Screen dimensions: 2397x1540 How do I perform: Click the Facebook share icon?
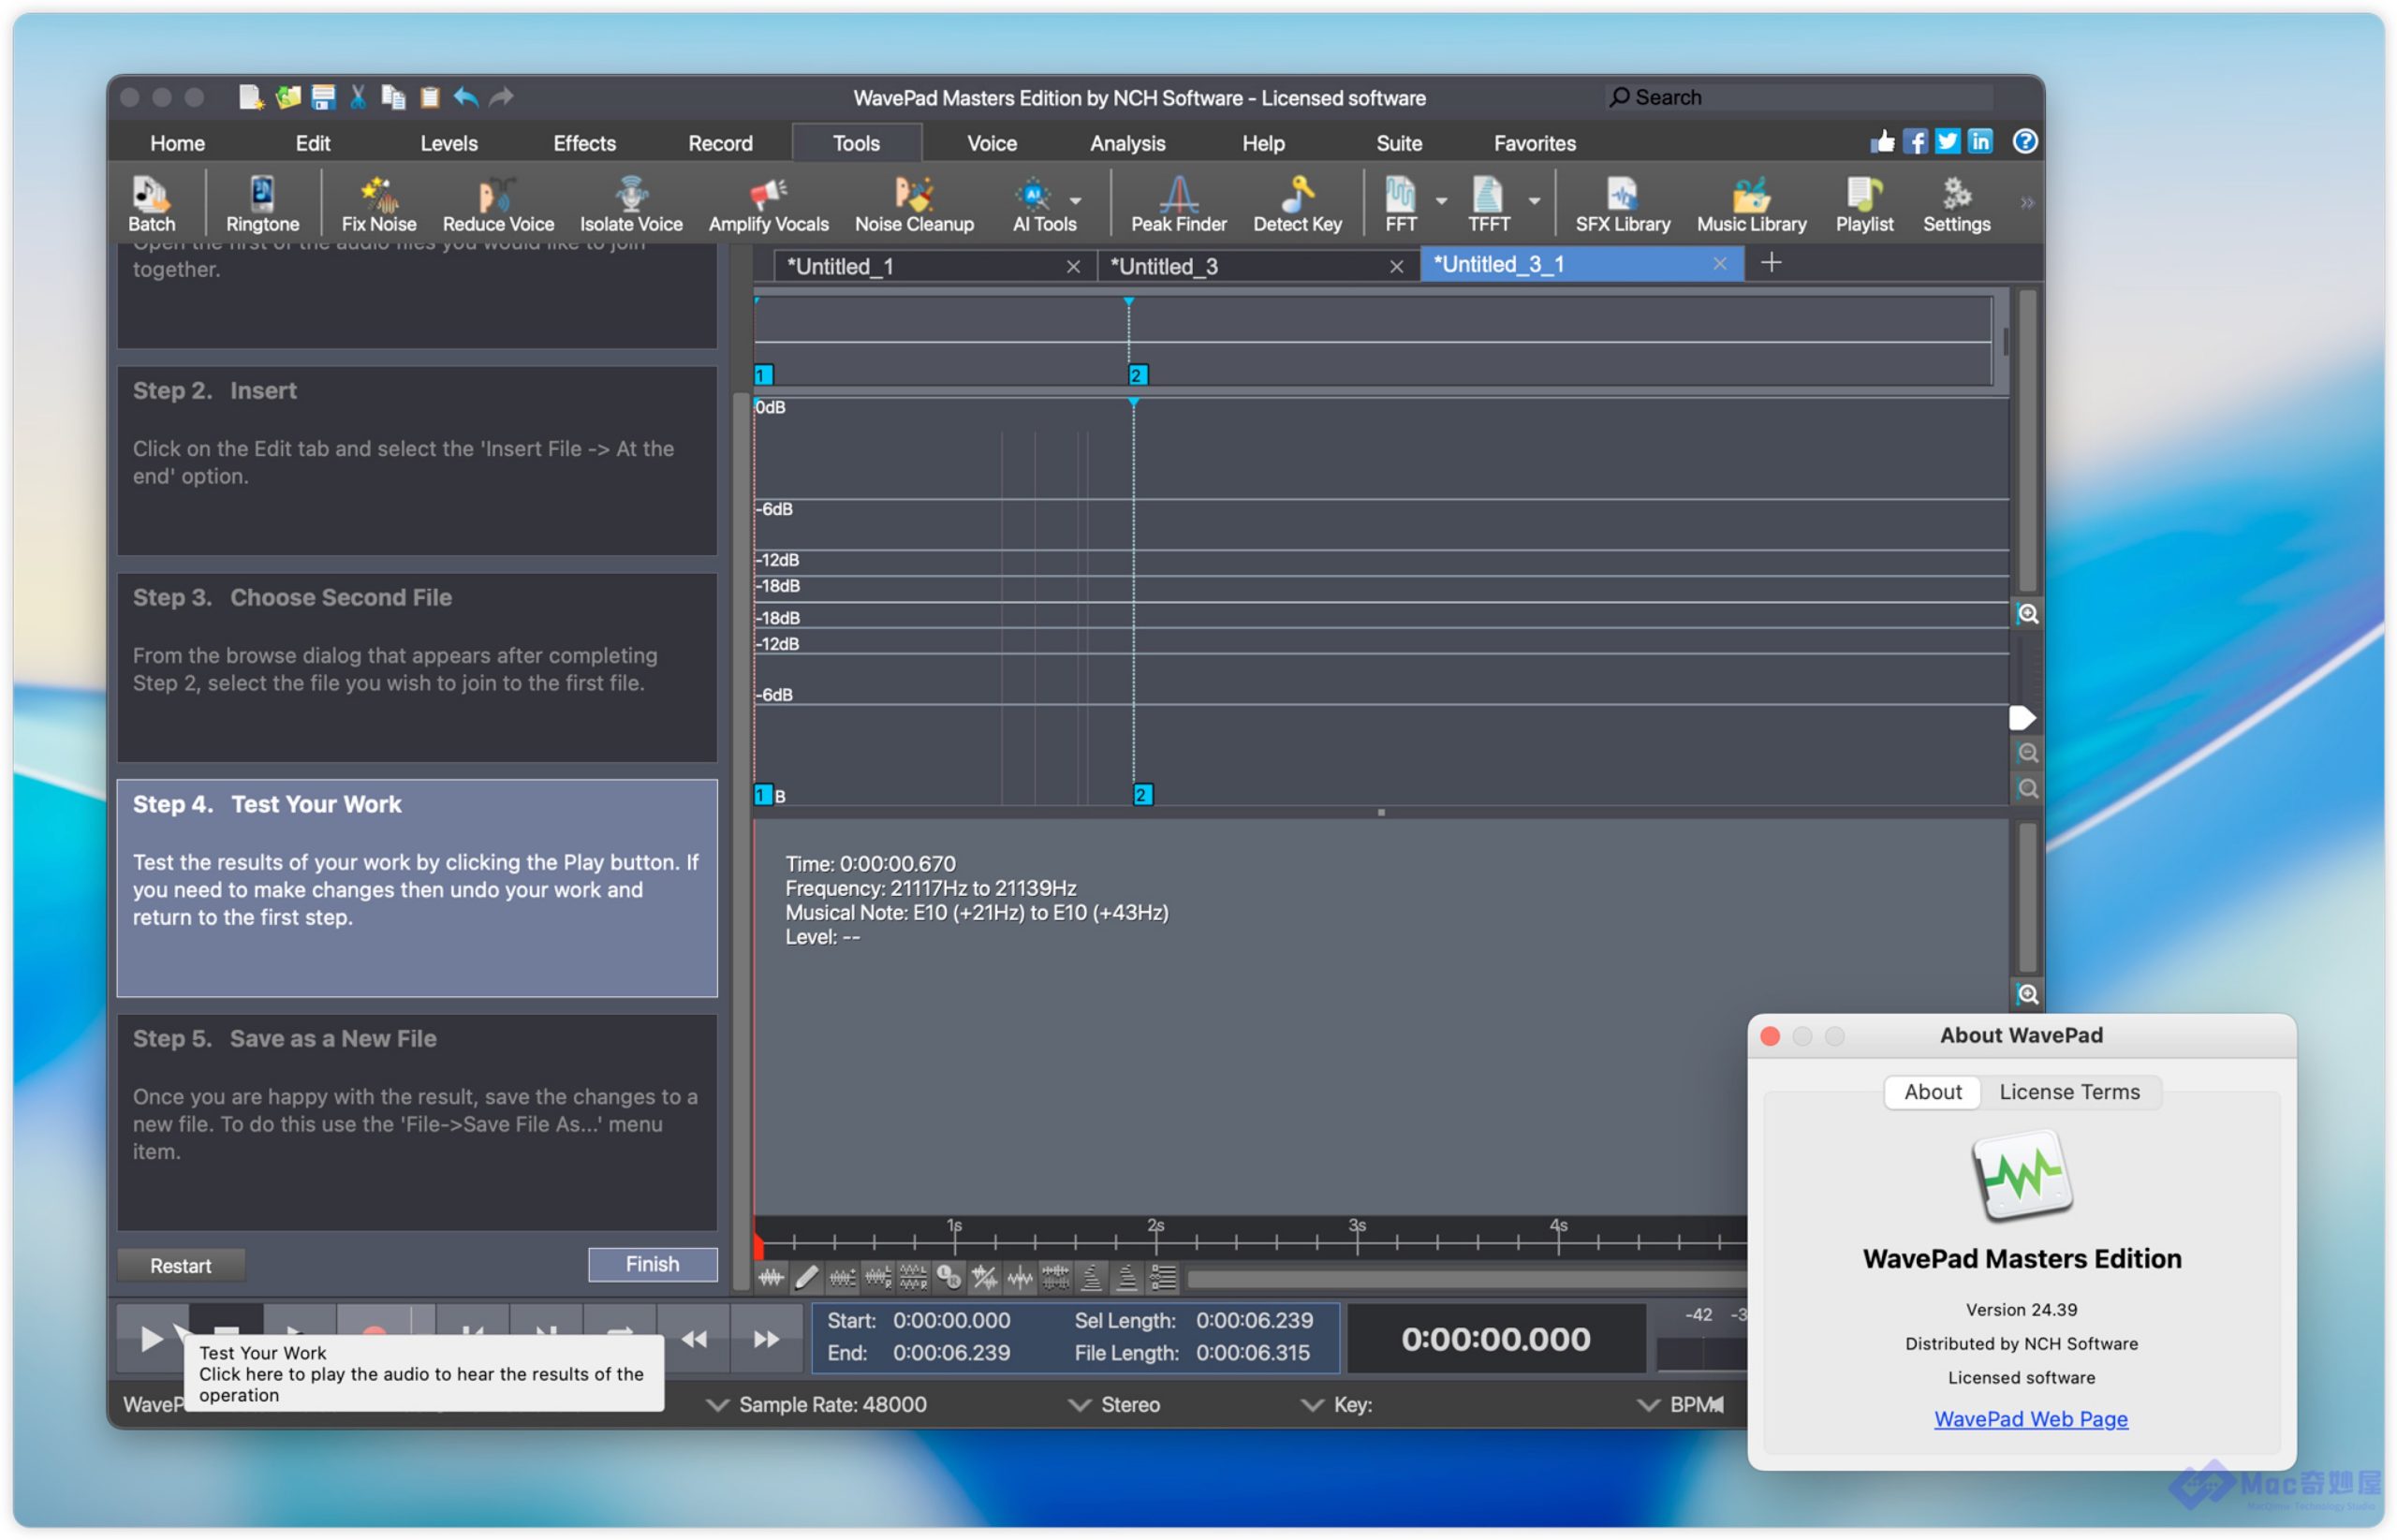(1914, 142)
